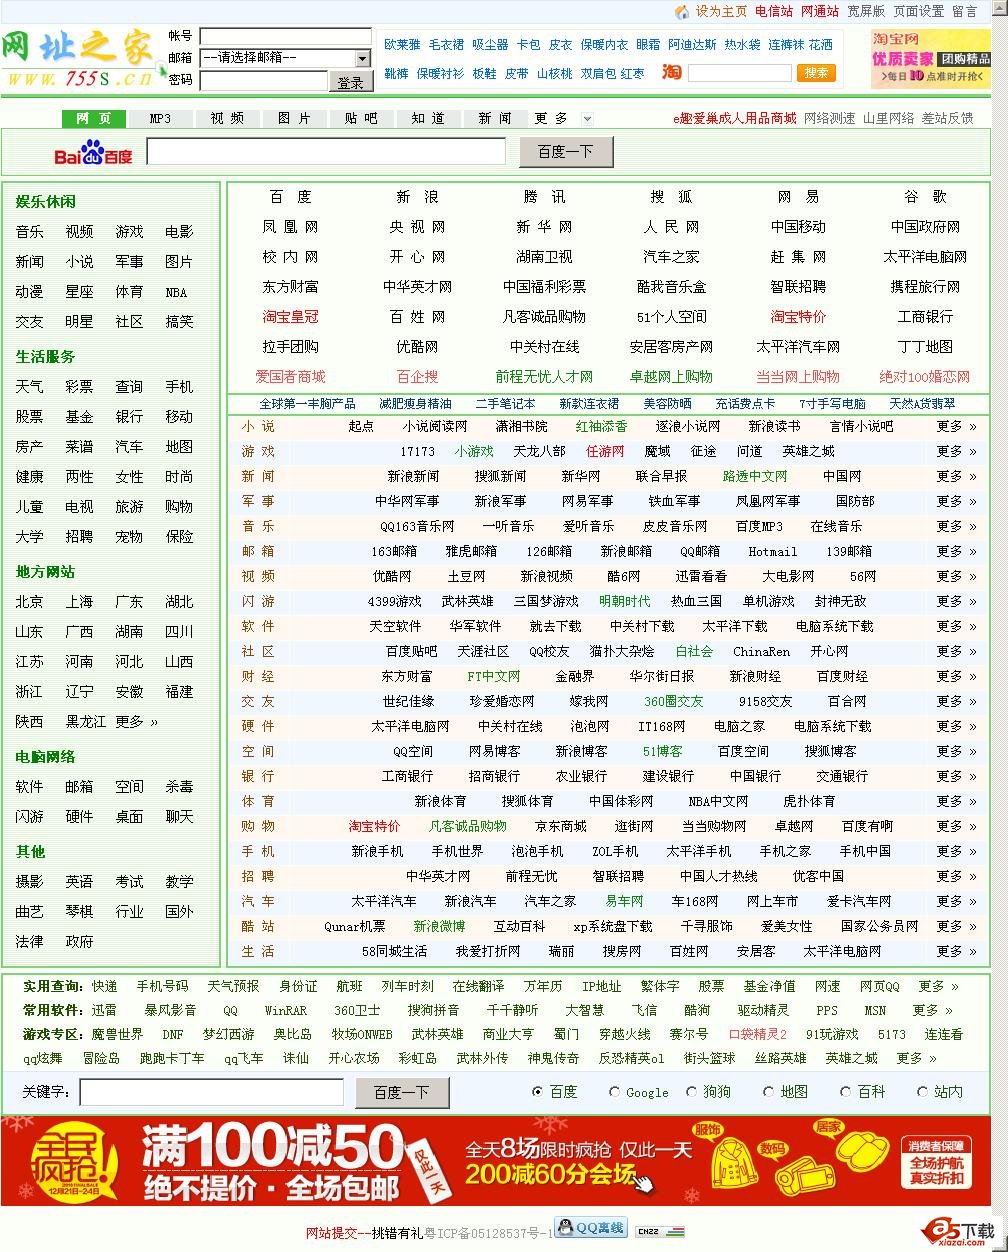Expand 更多 in the 实用查询 row
Image resolution: width=1008 pixels, height=1252 pixels.
[938, 986]
